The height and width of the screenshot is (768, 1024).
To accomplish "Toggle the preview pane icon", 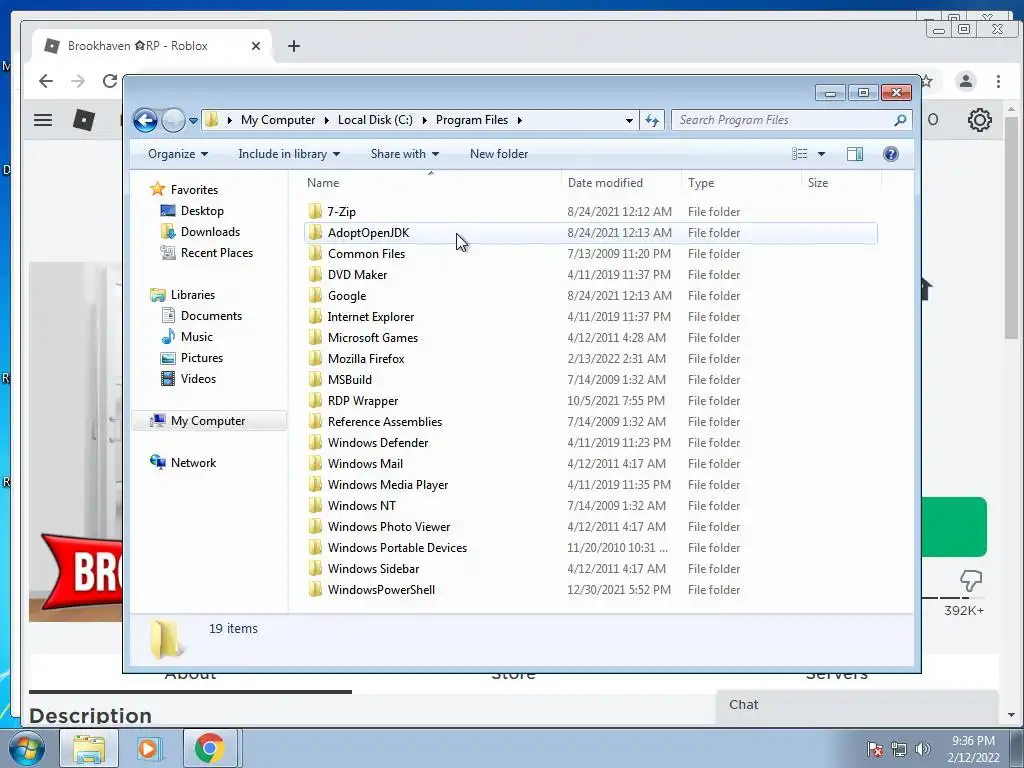I will pyautogui.click(x=854, y=154).
